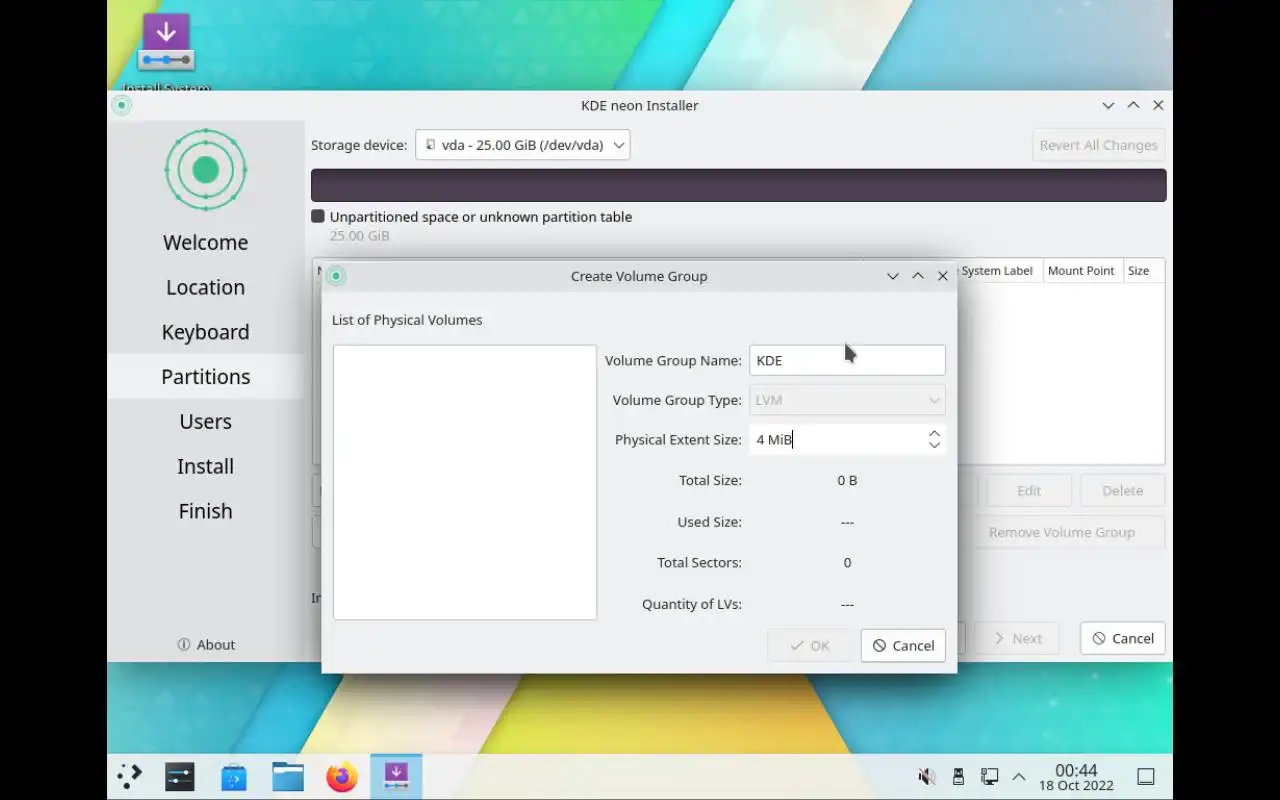Click Revert All Changes button
1280x800 pixels.
[x=1098, y=145]
